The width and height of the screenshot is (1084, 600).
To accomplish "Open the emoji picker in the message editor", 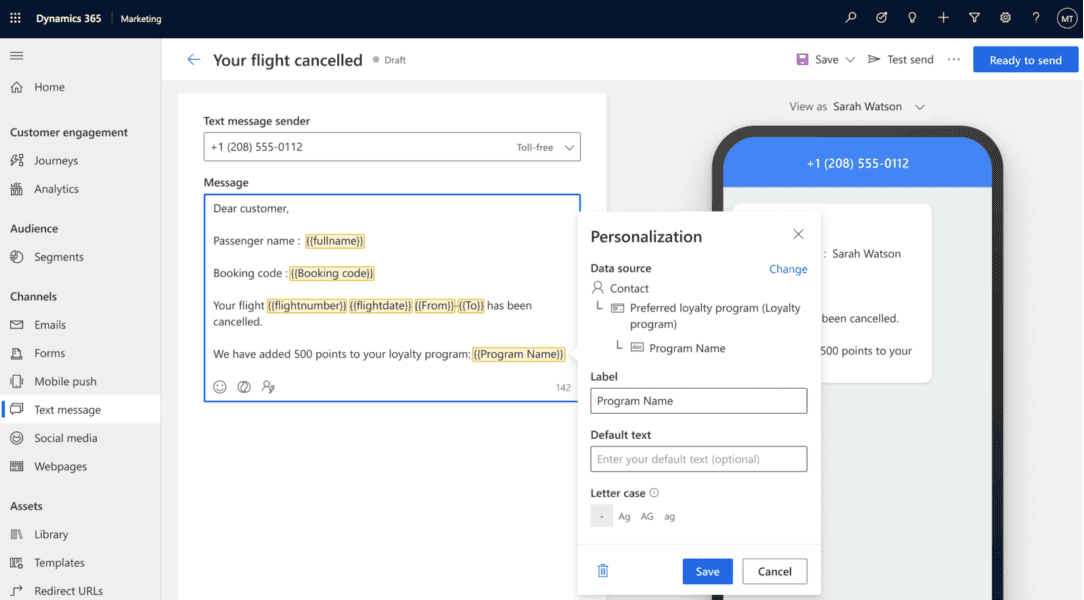I will [219, 386].
